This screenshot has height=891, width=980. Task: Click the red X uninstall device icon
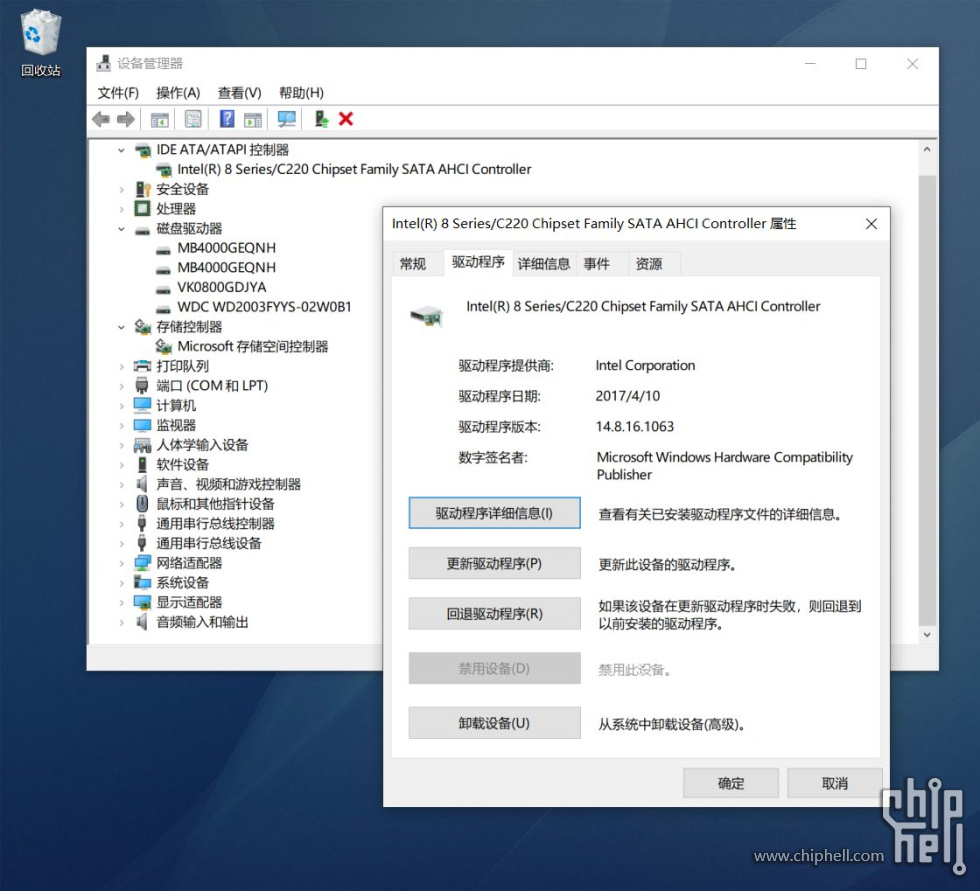pyautogui.click(x=346, y=119)
